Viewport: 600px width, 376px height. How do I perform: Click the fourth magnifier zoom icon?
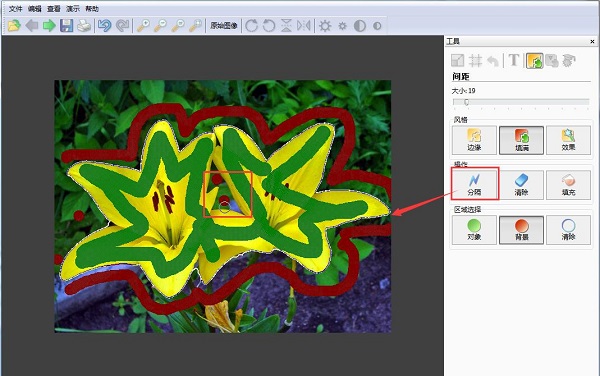pos(196,26)
